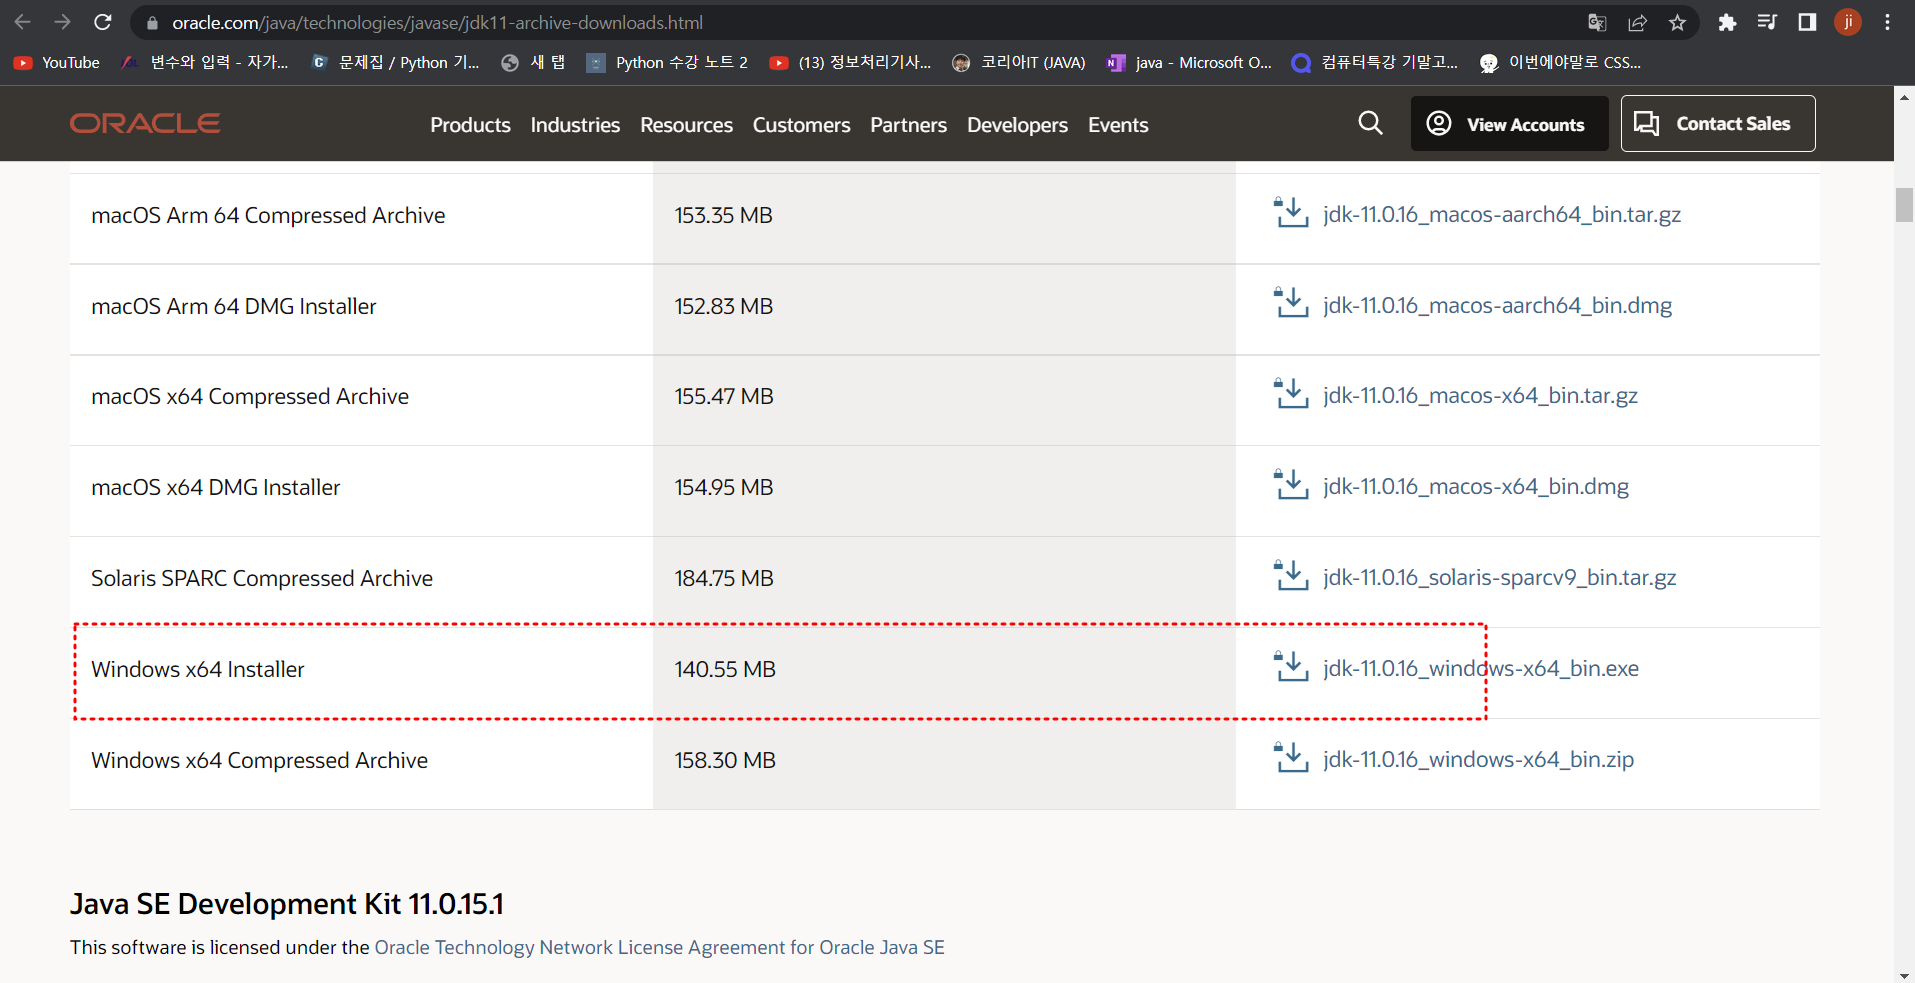Open the 'java - Microsoft O...' bookmark
Viewport: 1915px width, 983px height.
coord(1190,62)
